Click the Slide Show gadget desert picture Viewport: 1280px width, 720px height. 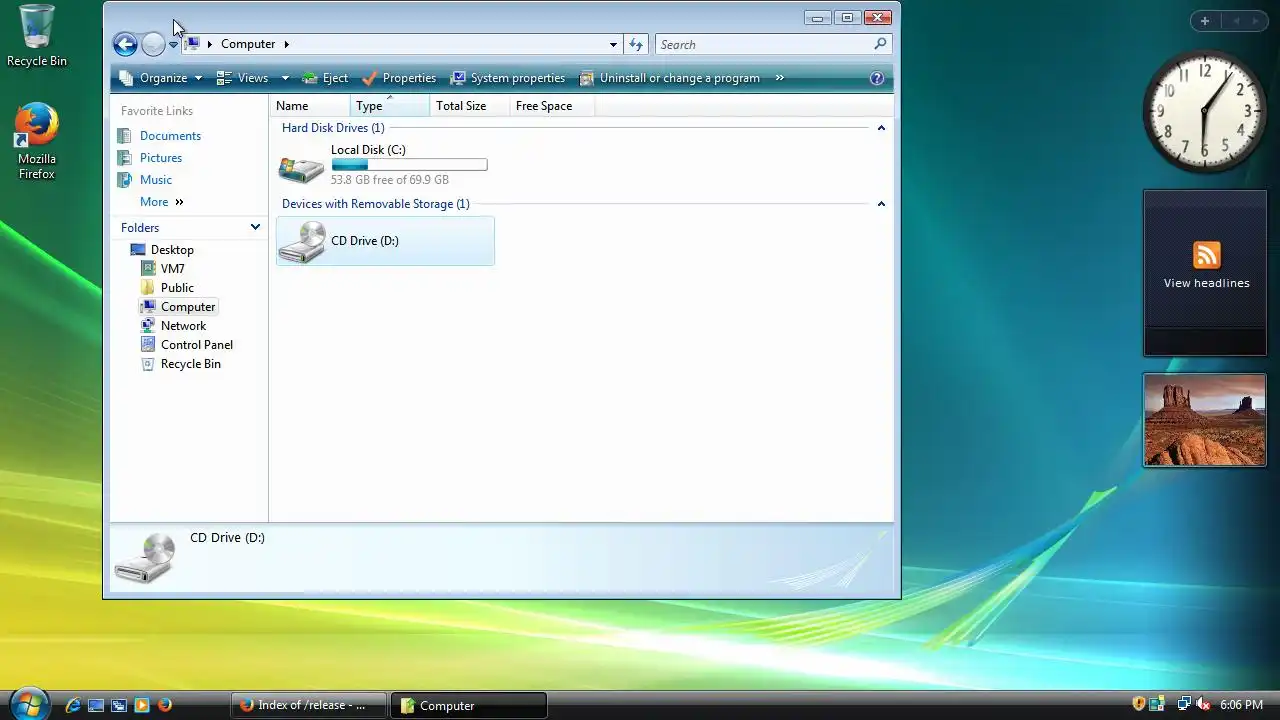click(1205, 420)
